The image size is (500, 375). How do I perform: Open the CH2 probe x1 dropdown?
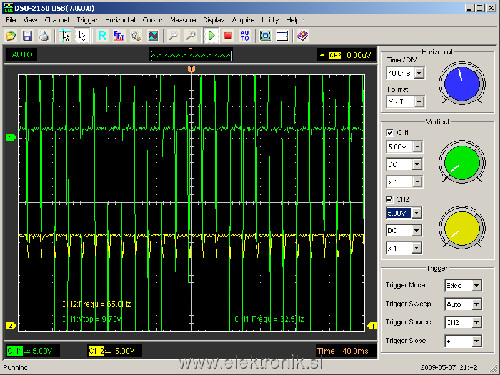click(417, 248)
